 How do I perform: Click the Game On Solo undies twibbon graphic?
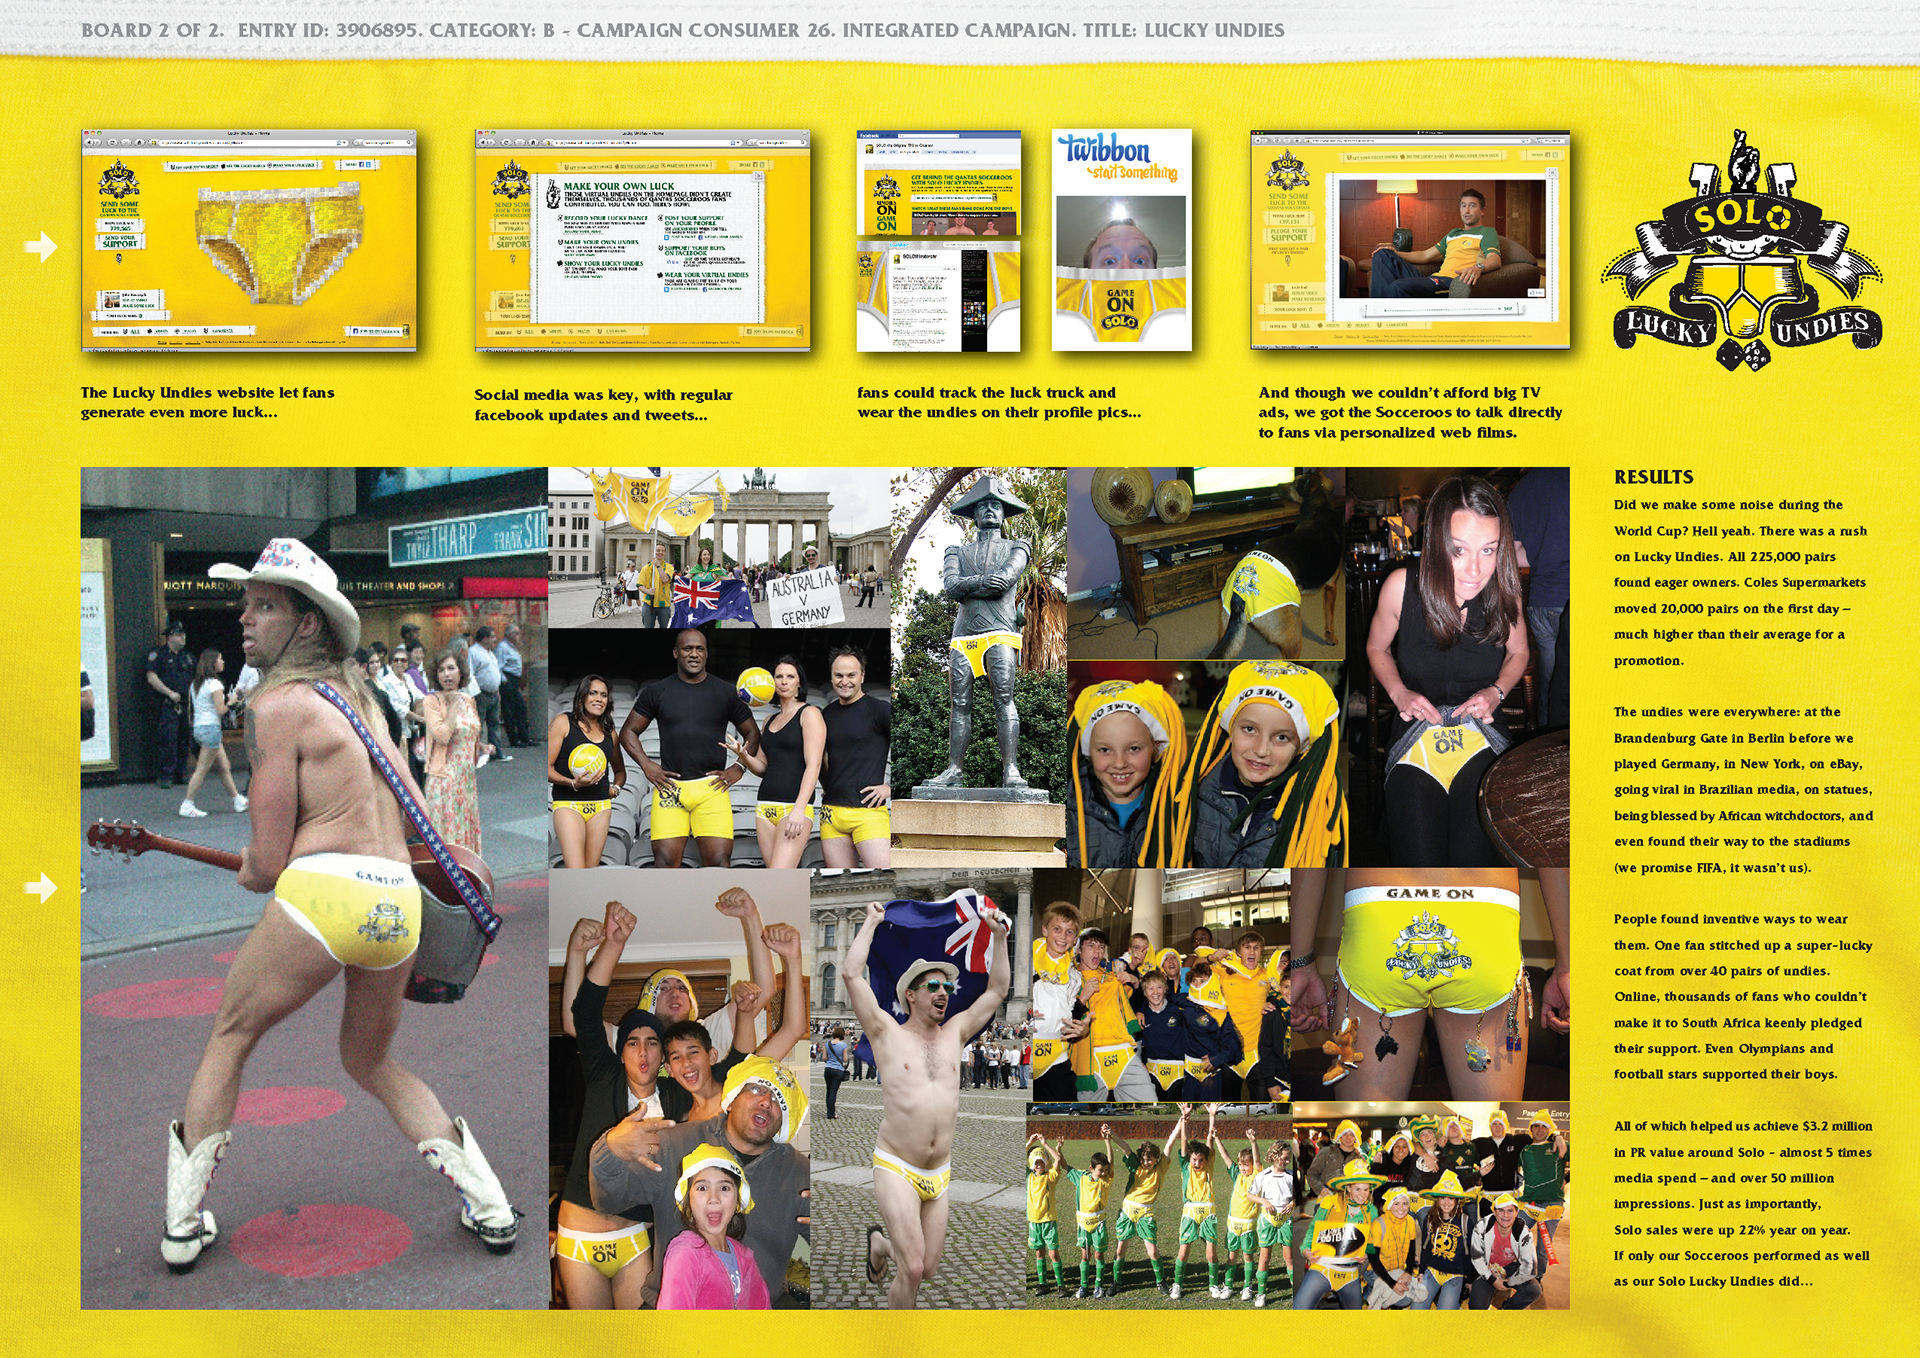(x=1121, y=307)
